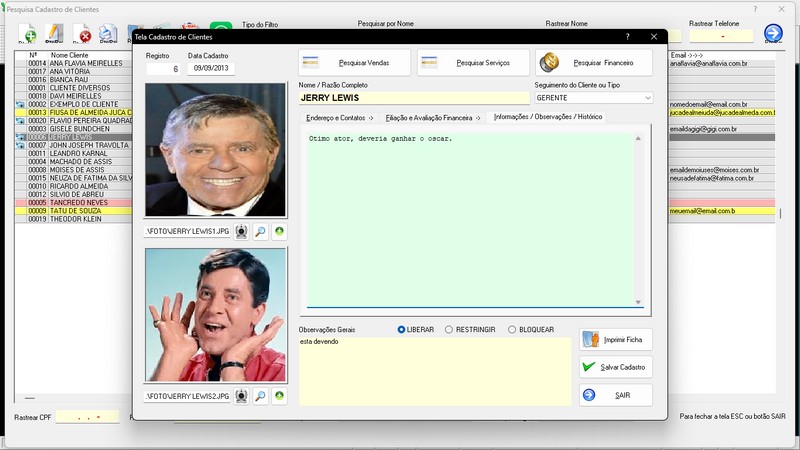
Task: Click the new client icon in background toolbar
Action: 28,34
